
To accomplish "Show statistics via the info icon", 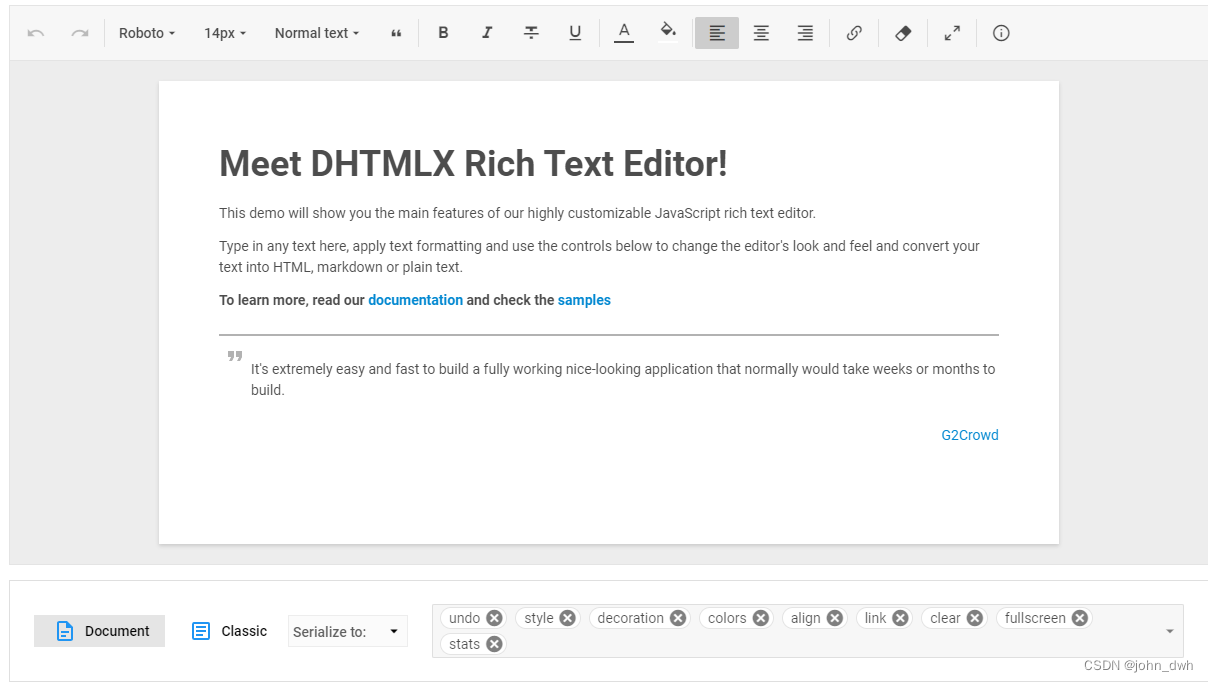I will click(1001, 33).
